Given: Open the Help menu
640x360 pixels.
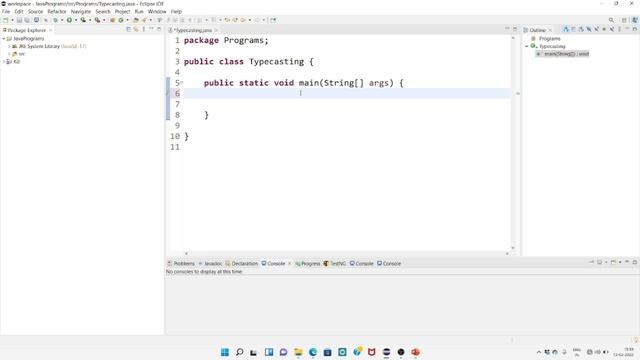Looking at the screenshot, I should click(176, 11).
